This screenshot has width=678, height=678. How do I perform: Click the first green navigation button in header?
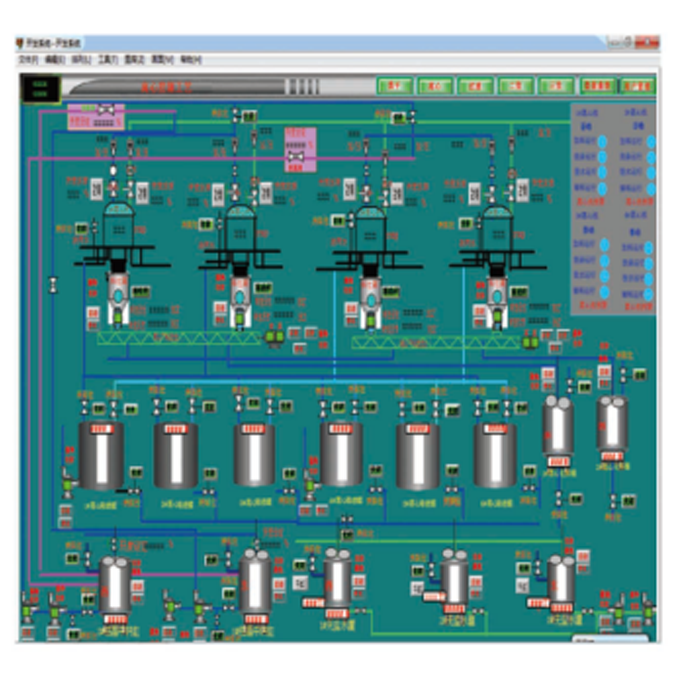tap(394, 86)
